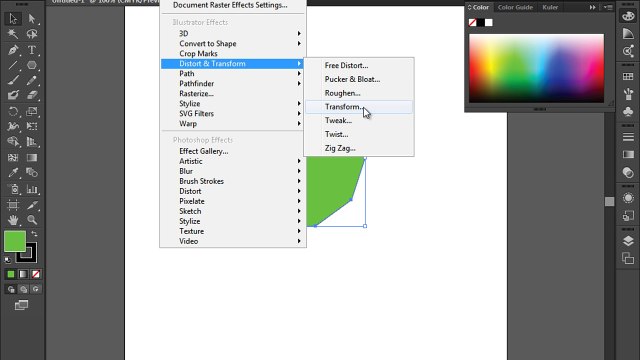The image size is (640, 360).
Task: Select the Selection tool arrow
Action: (13, 19)
